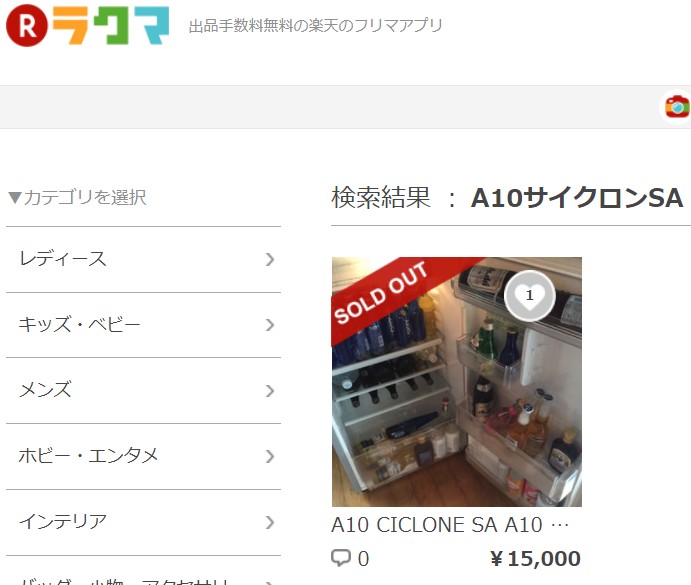Click the インテリア chevron arrow
Screen dimensions: 691x585
(x=270, y=523)
